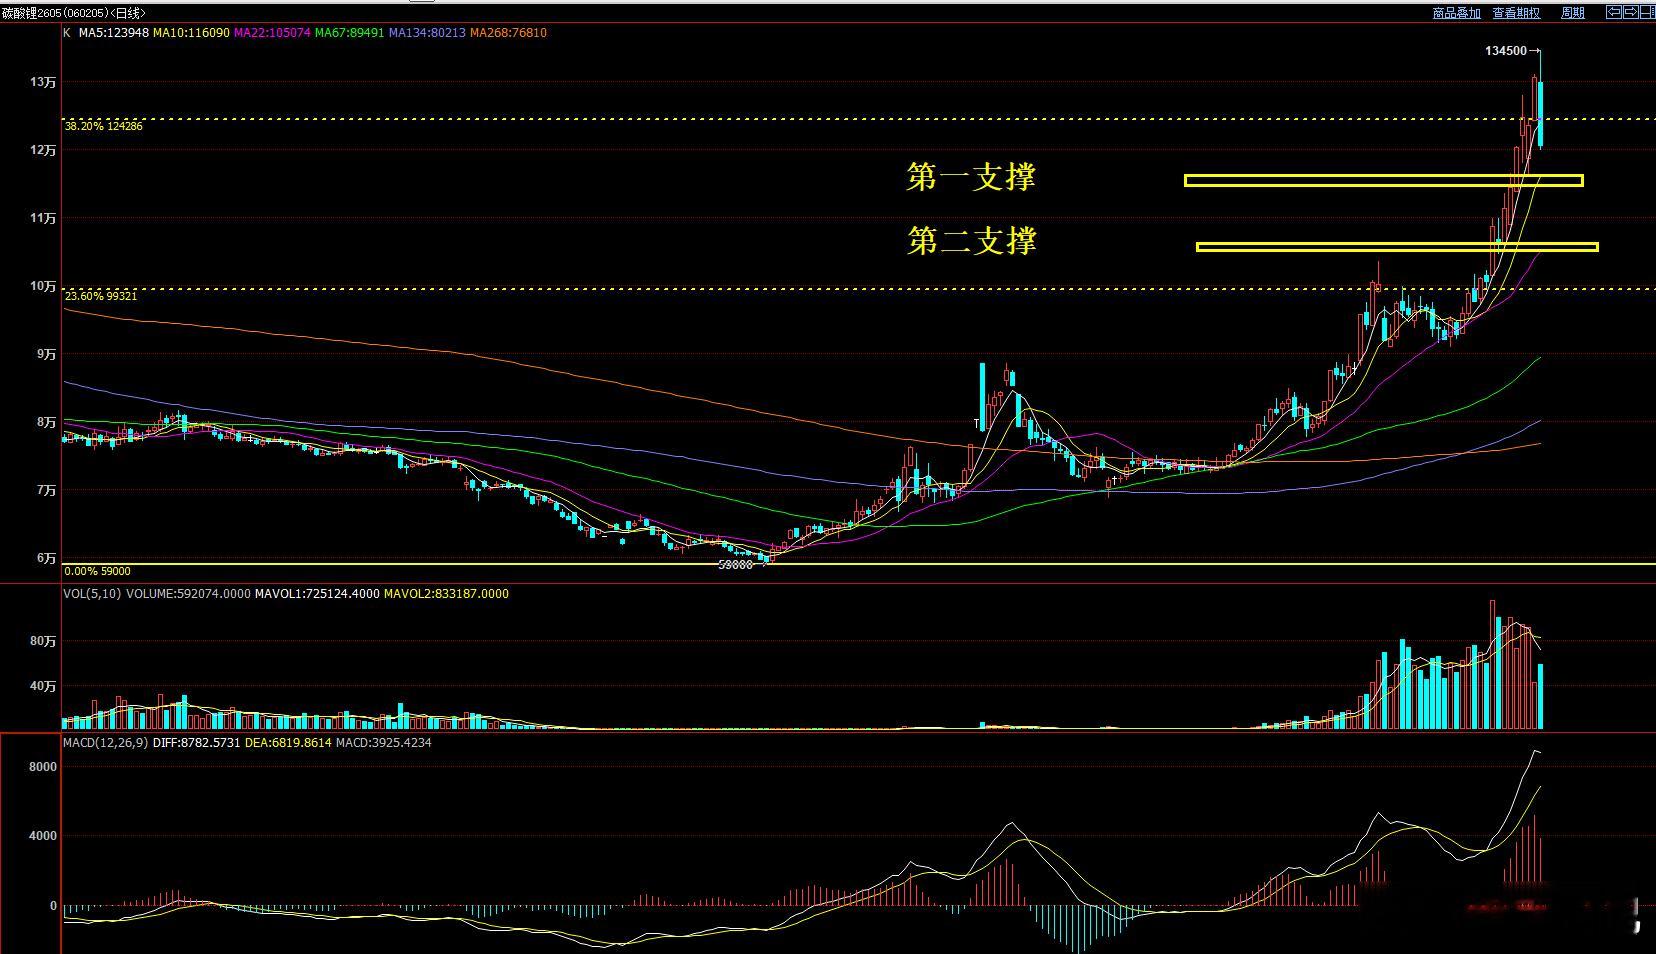Click the MACD:3925.4234 value

click(x=384, y=743)
